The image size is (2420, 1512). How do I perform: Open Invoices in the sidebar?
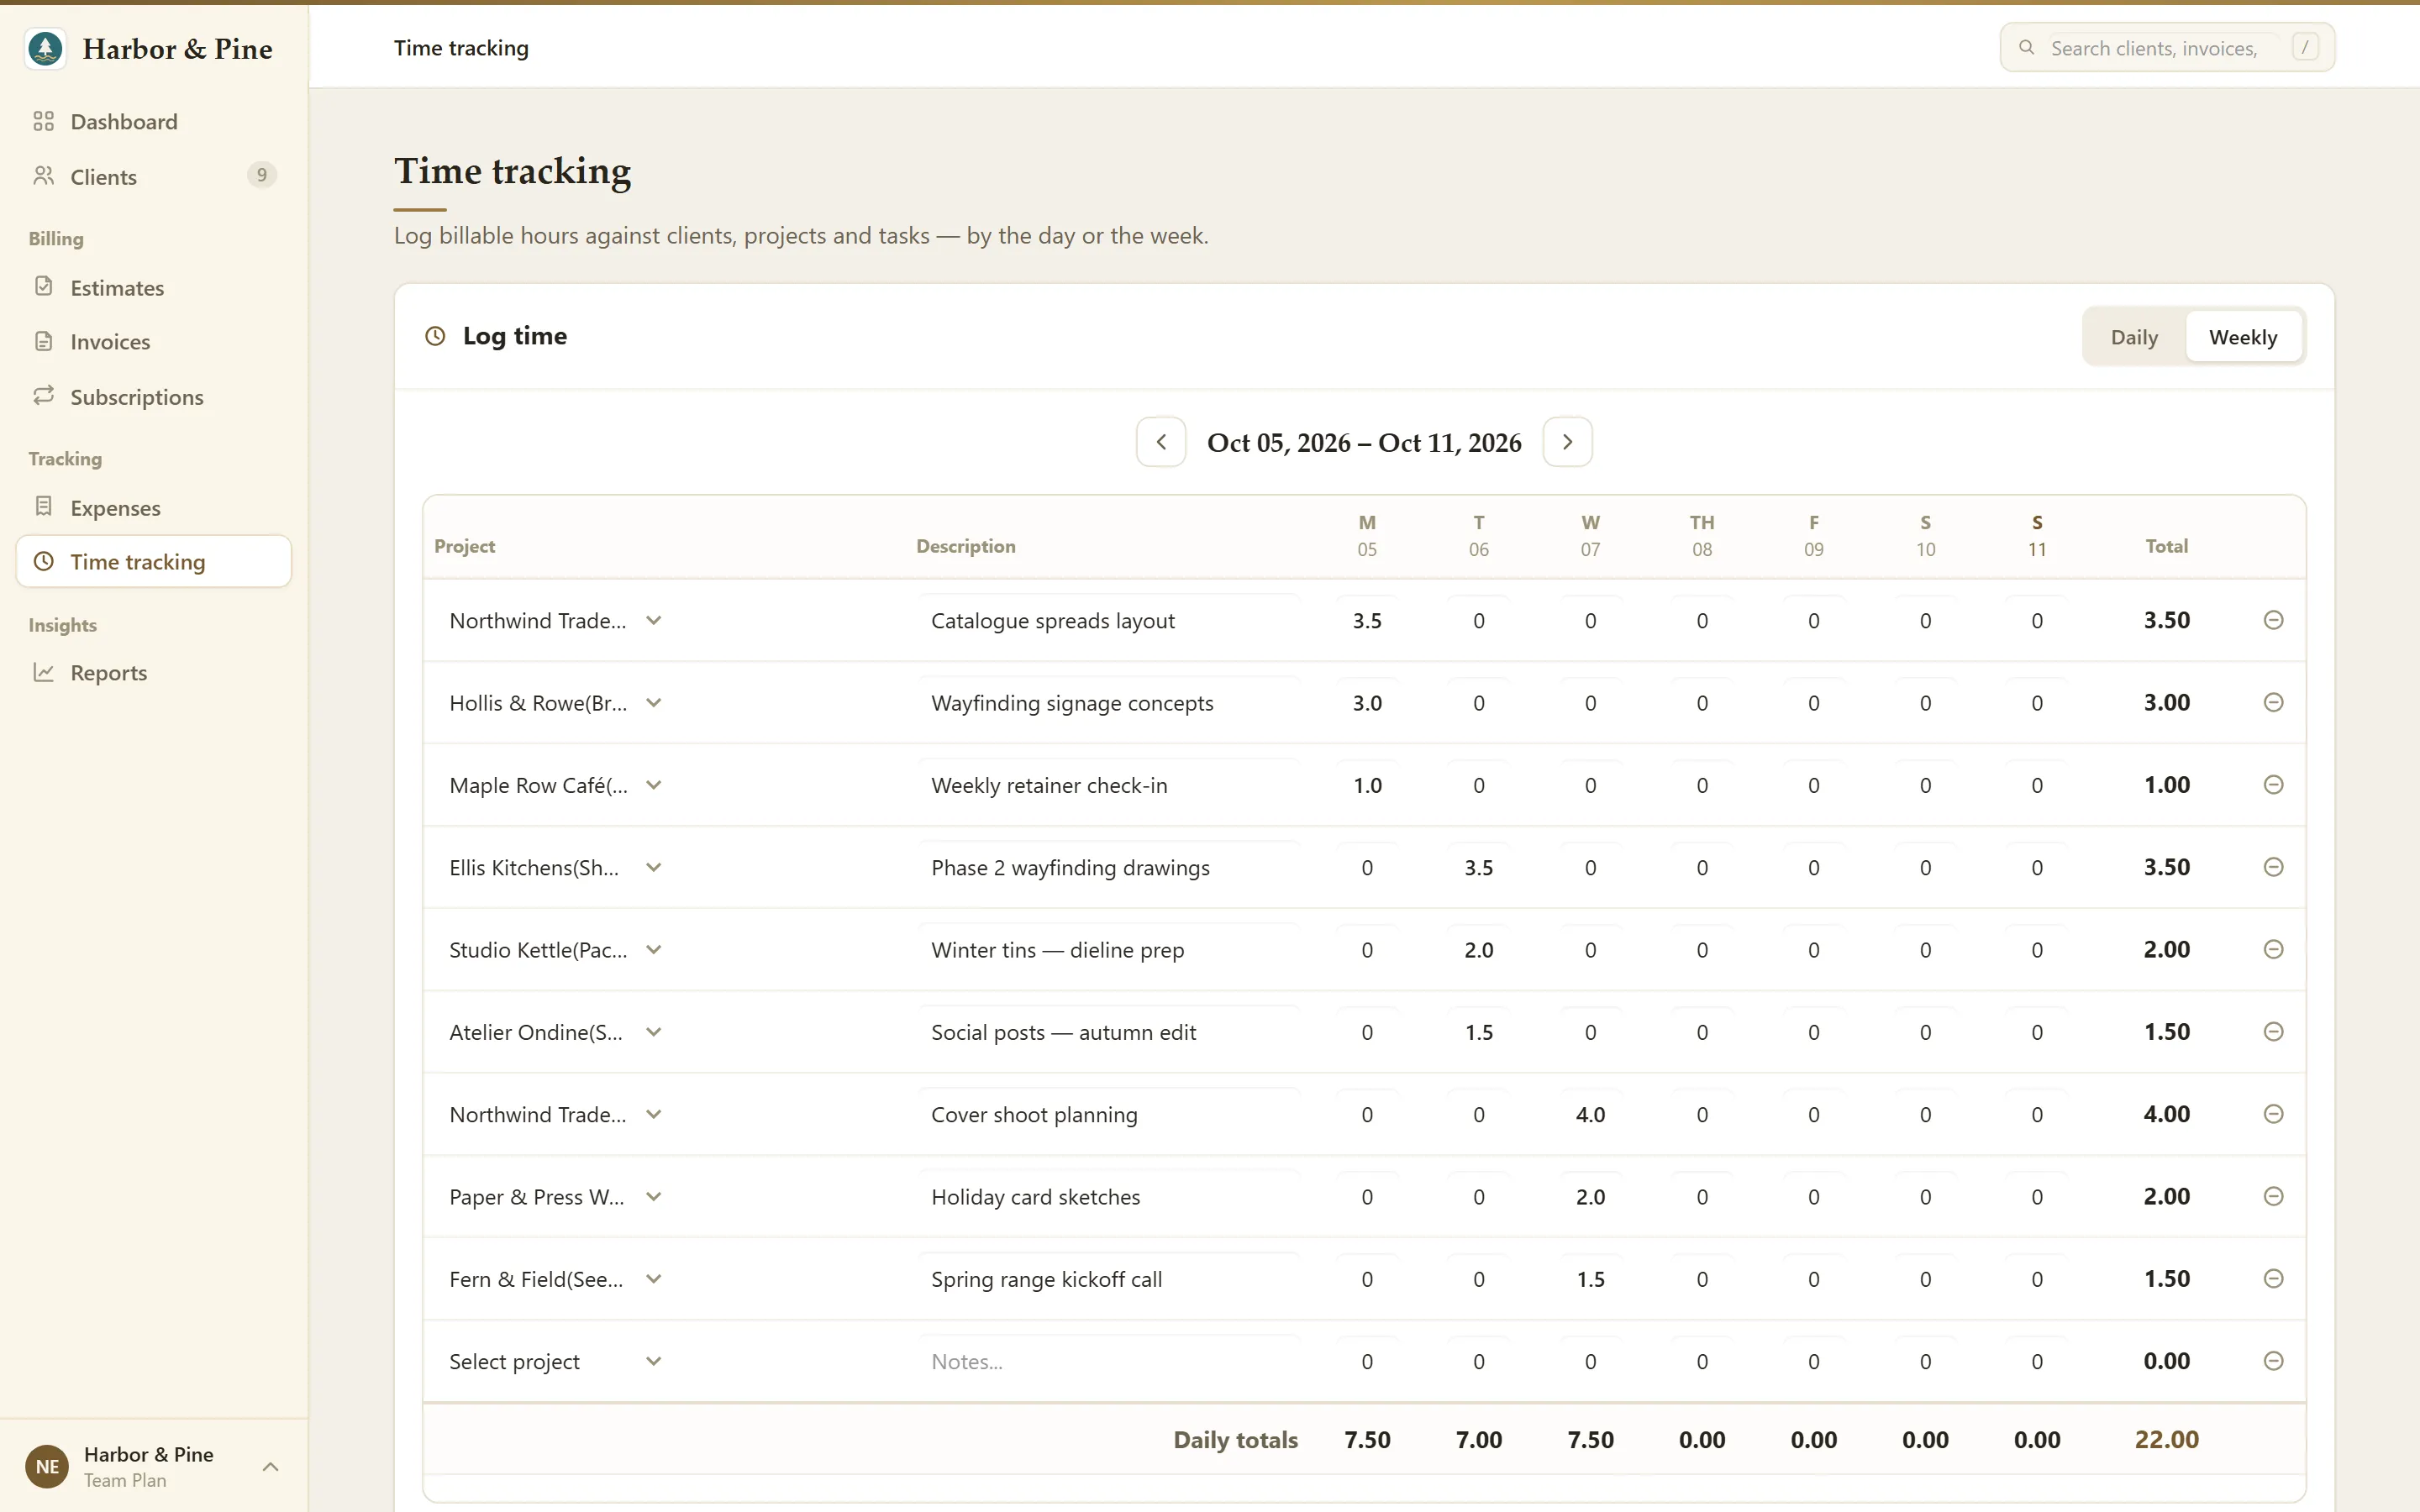(154, 341)
